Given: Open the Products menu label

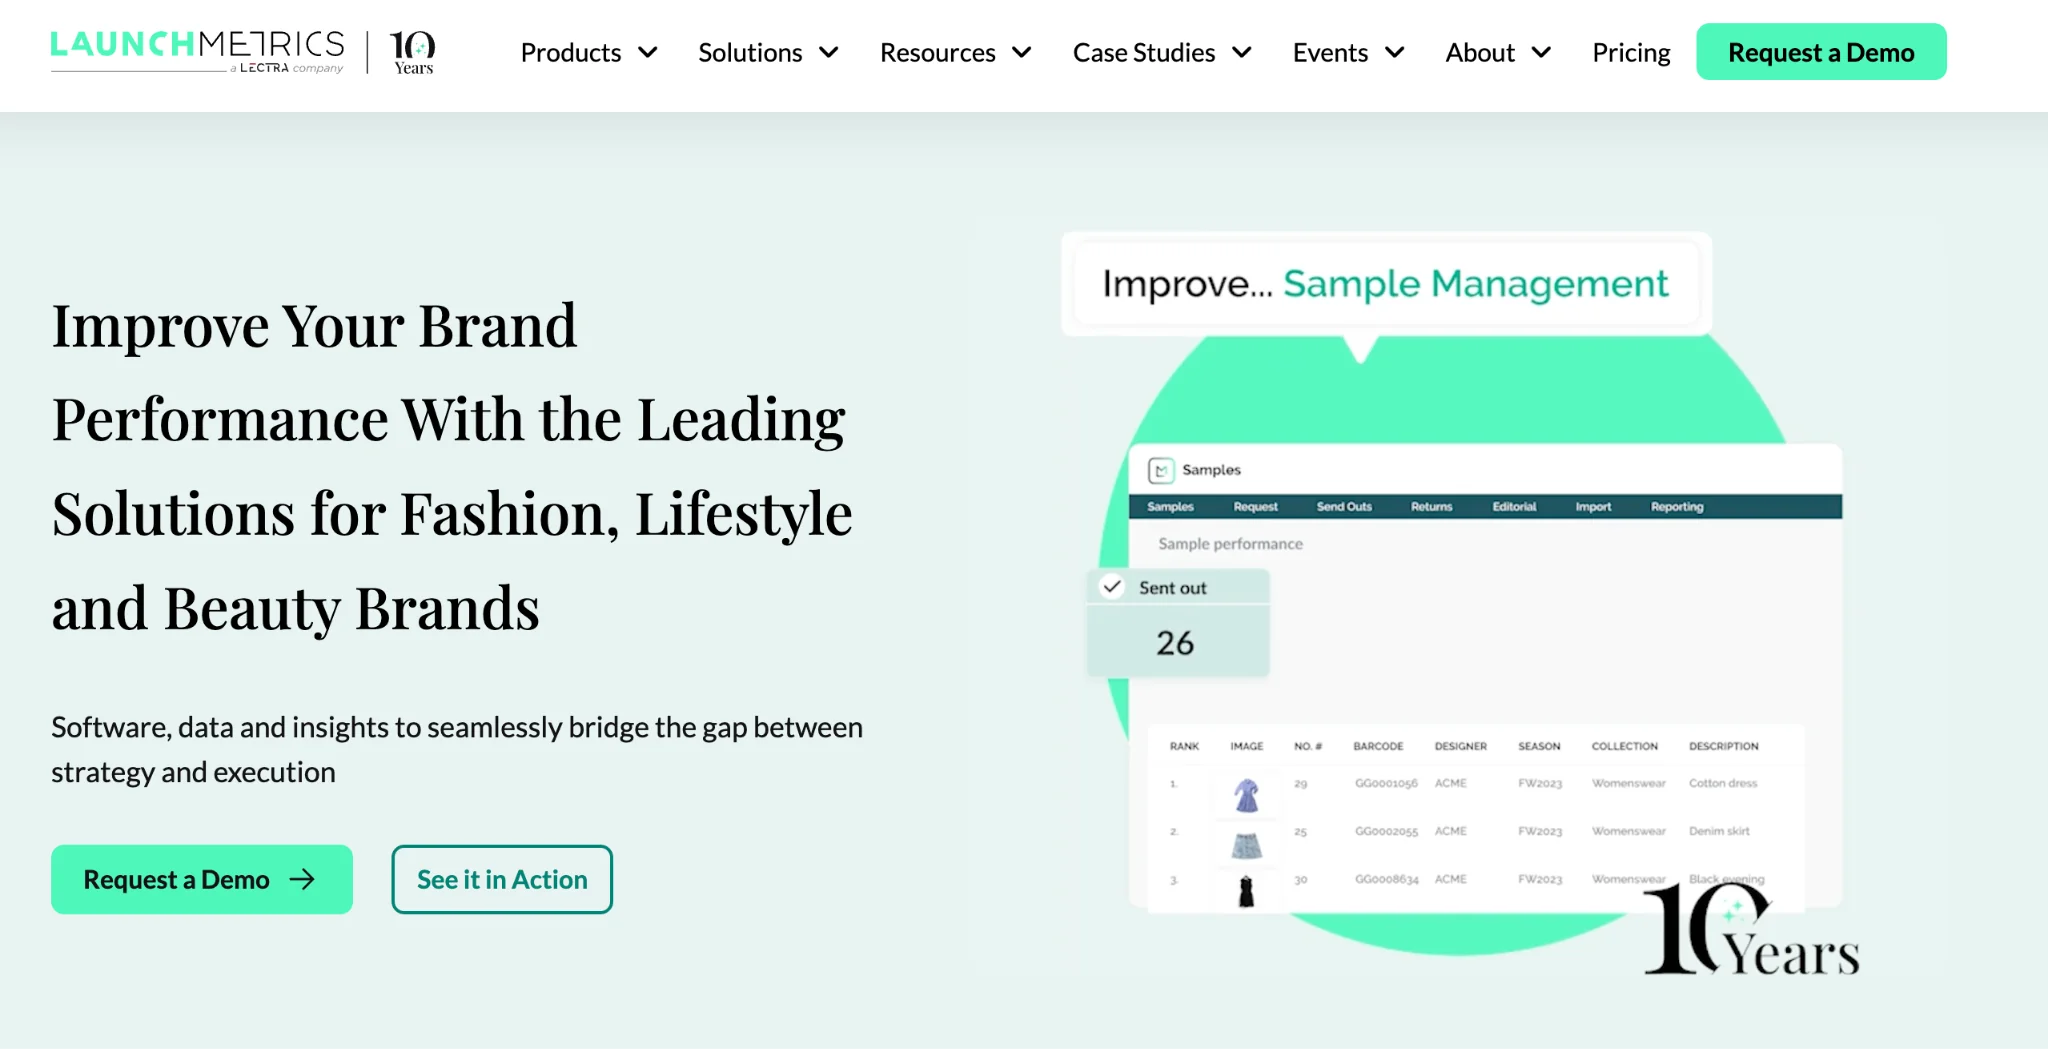Looking at the screenshot, I should [571, 52].
